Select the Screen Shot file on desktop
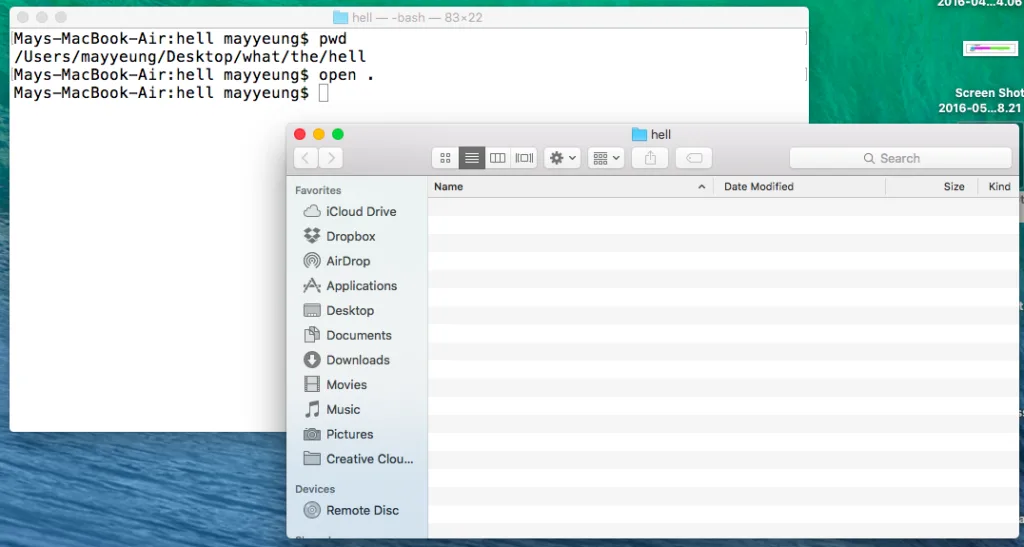This screenshot has height=547, width=1024. coord(989,78)
